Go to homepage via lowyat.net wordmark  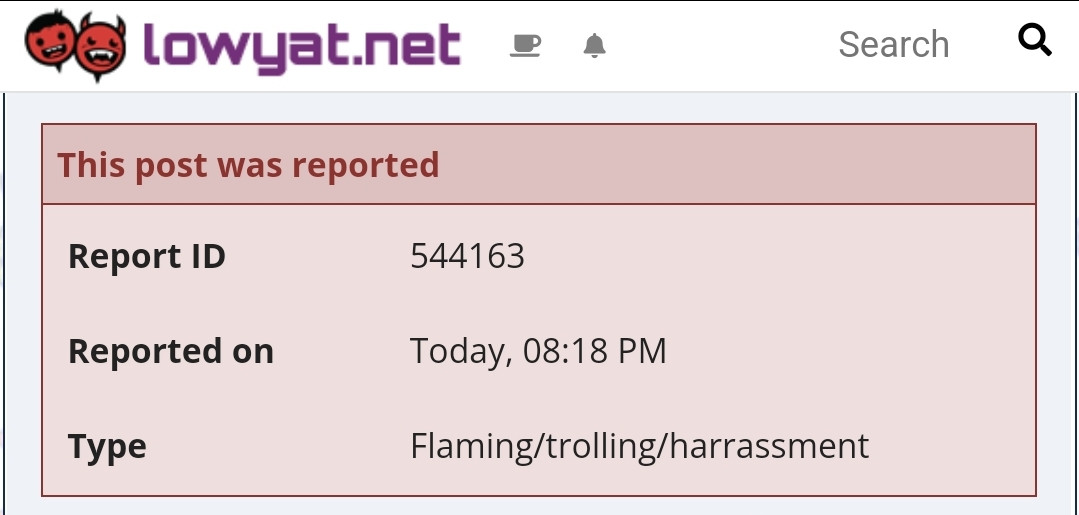(301, 45)
